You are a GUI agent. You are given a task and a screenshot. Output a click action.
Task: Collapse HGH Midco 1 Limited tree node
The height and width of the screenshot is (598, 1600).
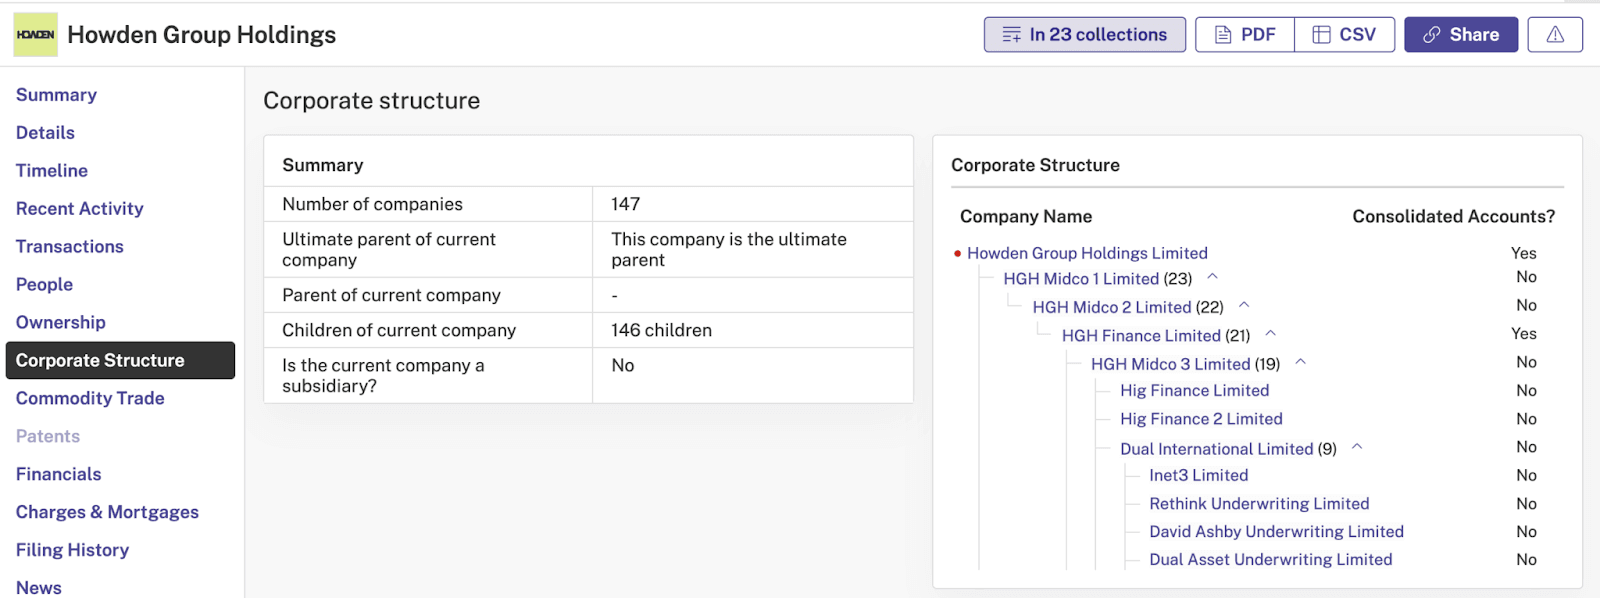pos(1213,277)
